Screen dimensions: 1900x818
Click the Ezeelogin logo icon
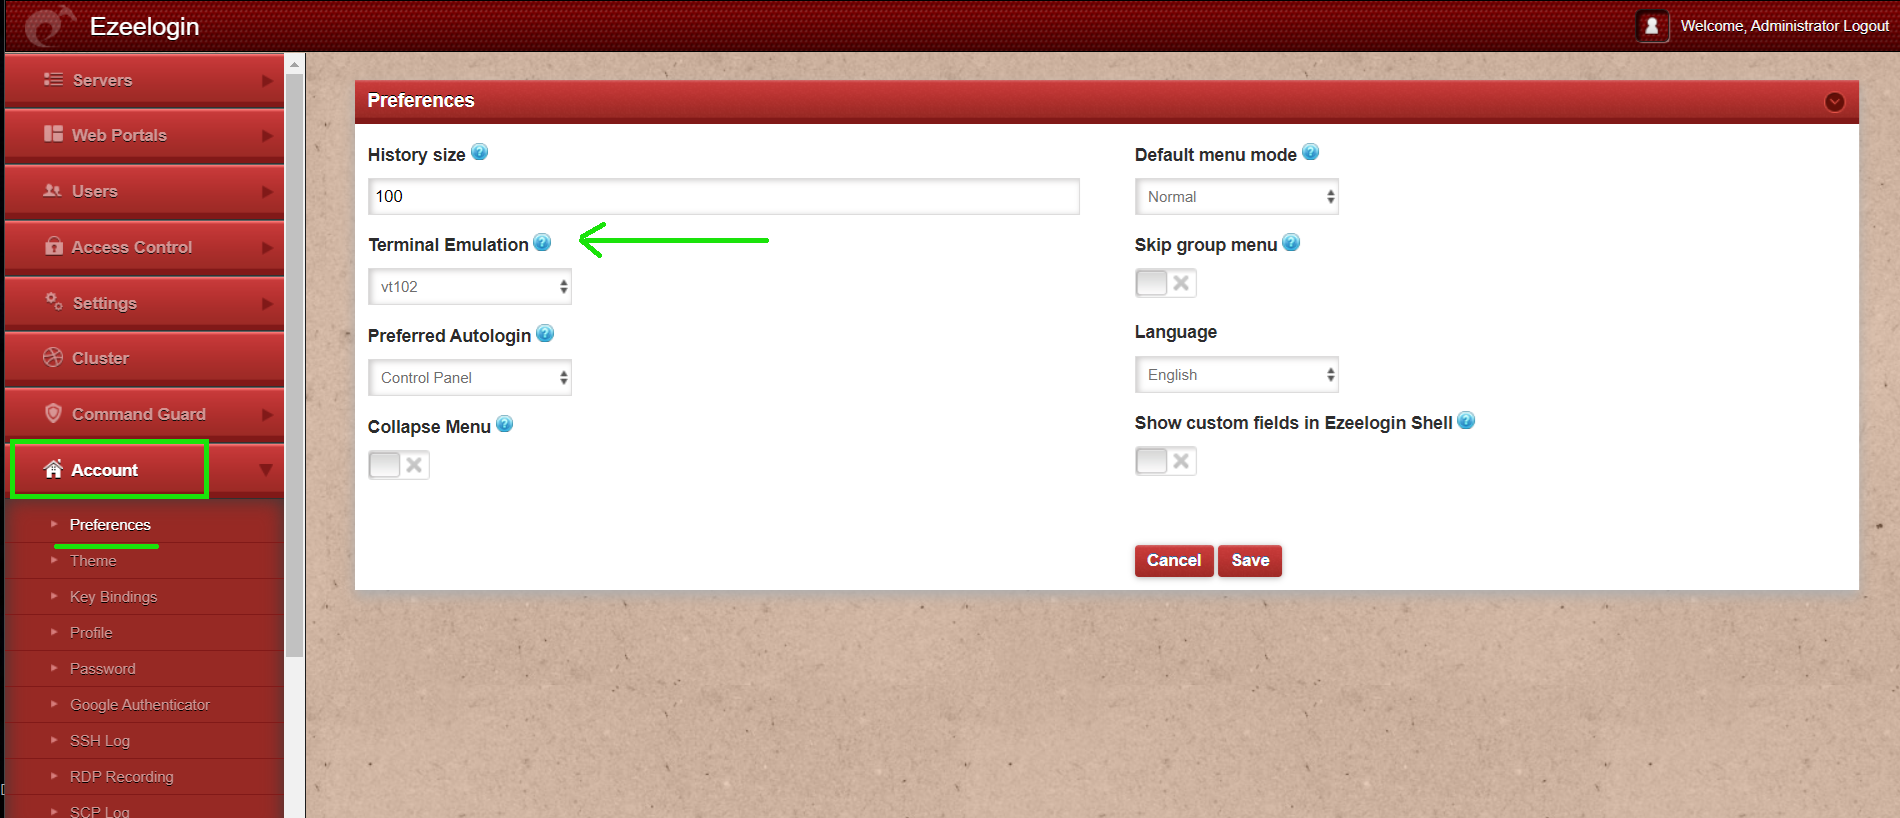tap(49, 26)
